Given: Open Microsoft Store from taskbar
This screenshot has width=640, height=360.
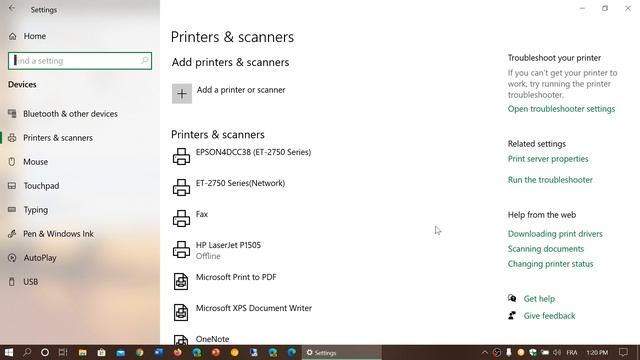Looking at the screenshot, I should (102, 352).
